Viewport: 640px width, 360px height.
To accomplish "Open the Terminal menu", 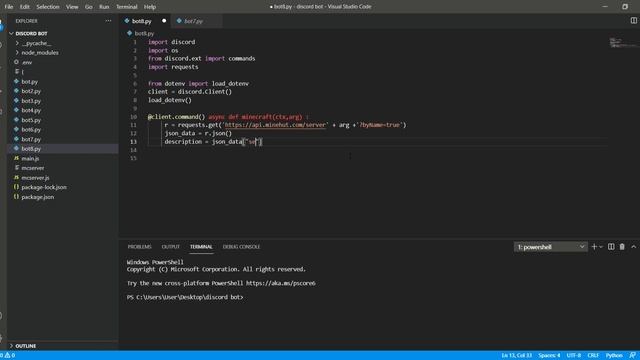I will tap(127, 7).
